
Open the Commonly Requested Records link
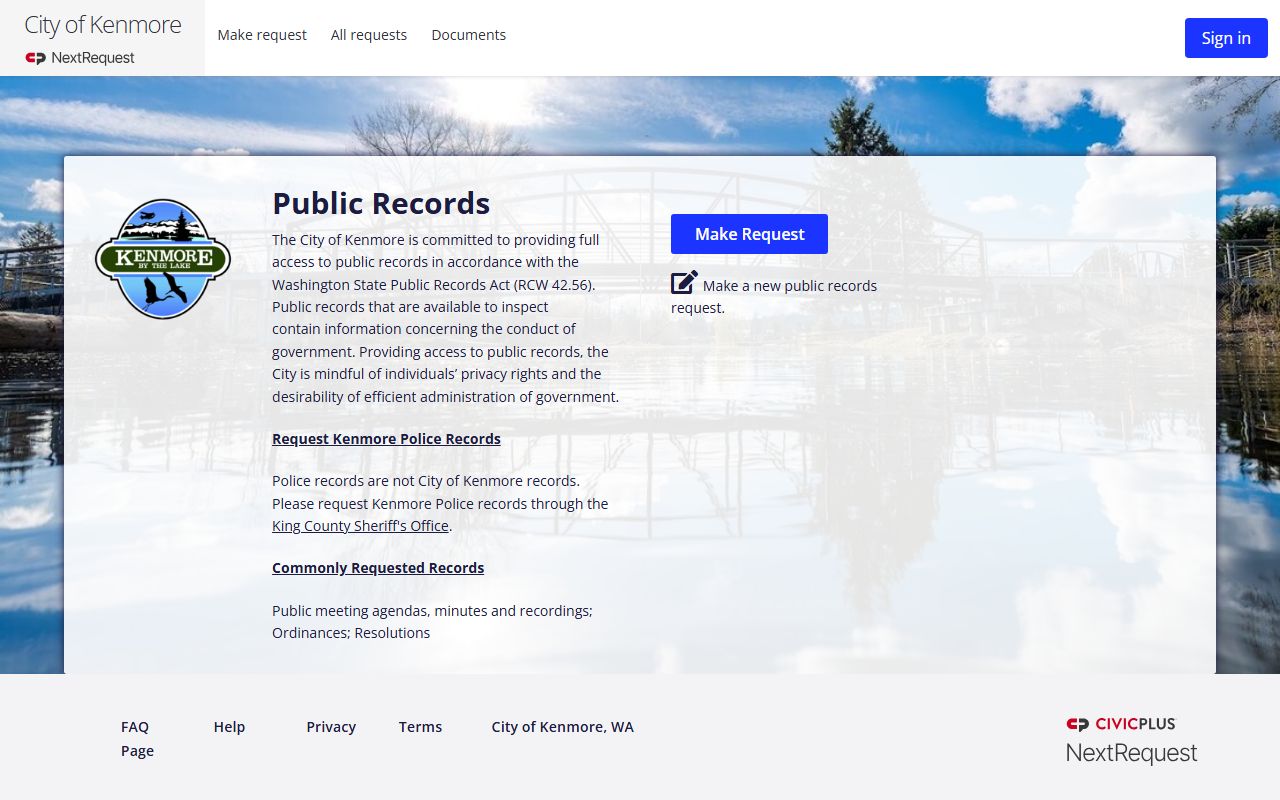pos(378,568)
